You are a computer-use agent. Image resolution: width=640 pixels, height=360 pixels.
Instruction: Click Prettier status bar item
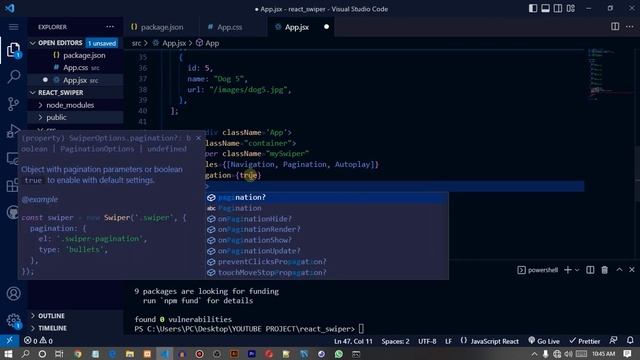pyautogui.click(x=584, y=341)
